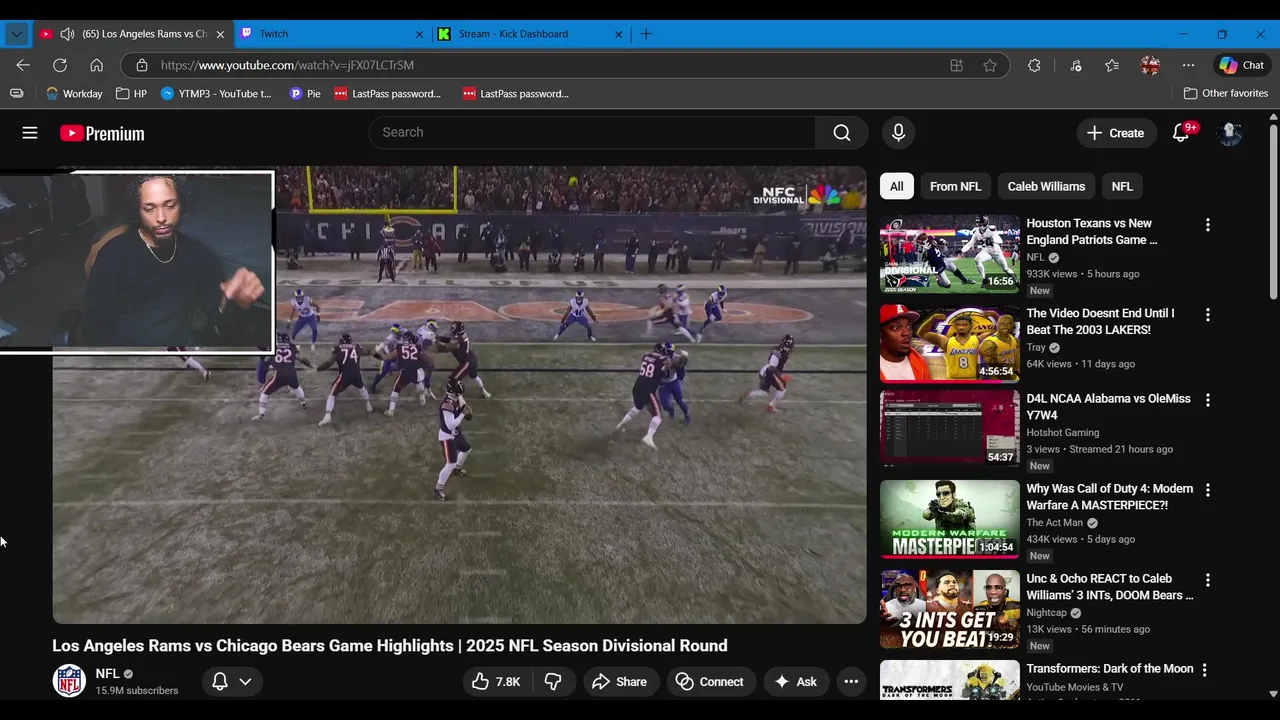Open browser extensions puzzle icon

coord(1034,65)
